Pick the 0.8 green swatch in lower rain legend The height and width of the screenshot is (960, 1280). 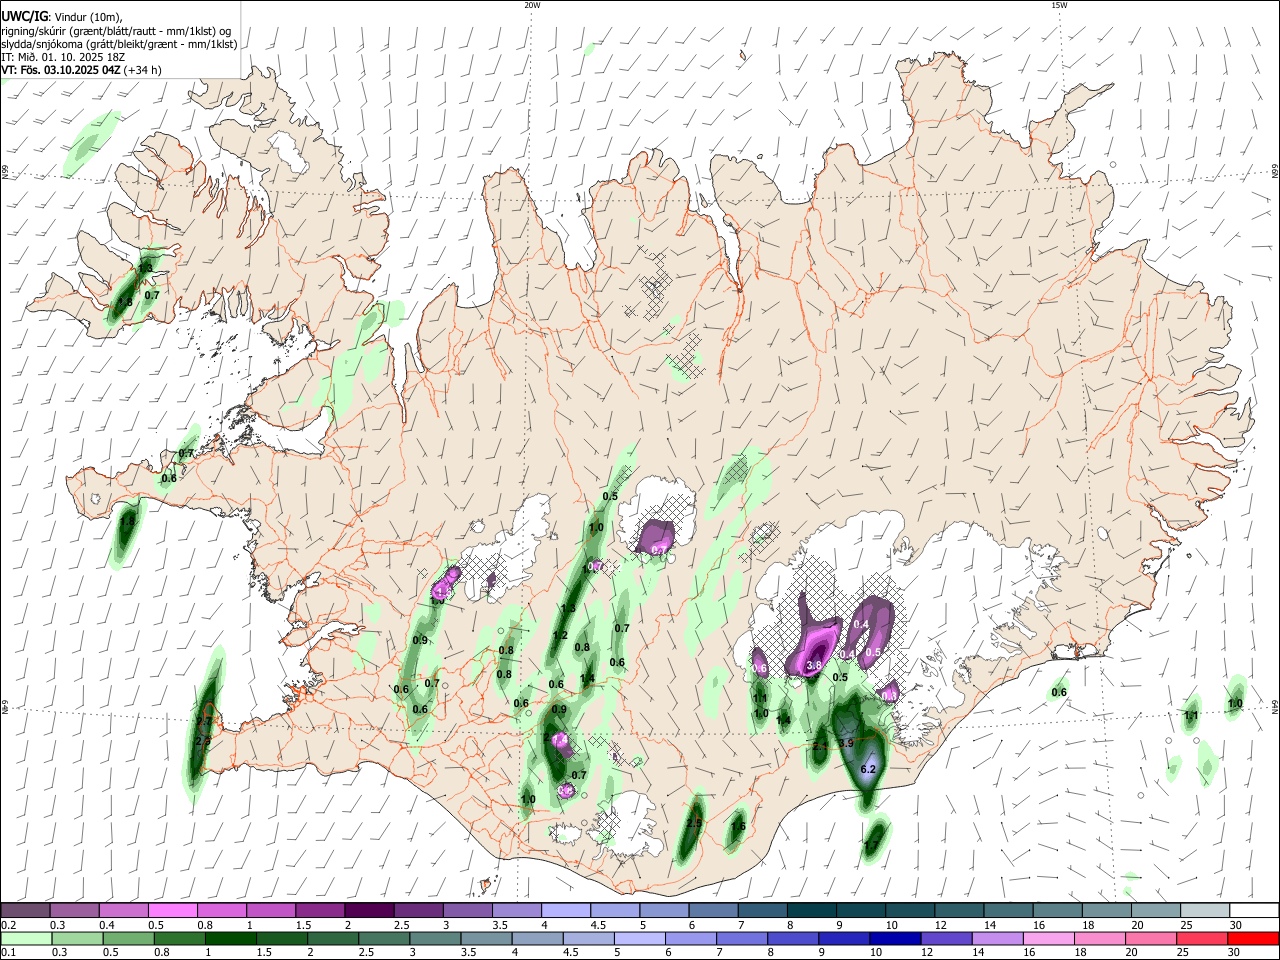click(179, 938)
